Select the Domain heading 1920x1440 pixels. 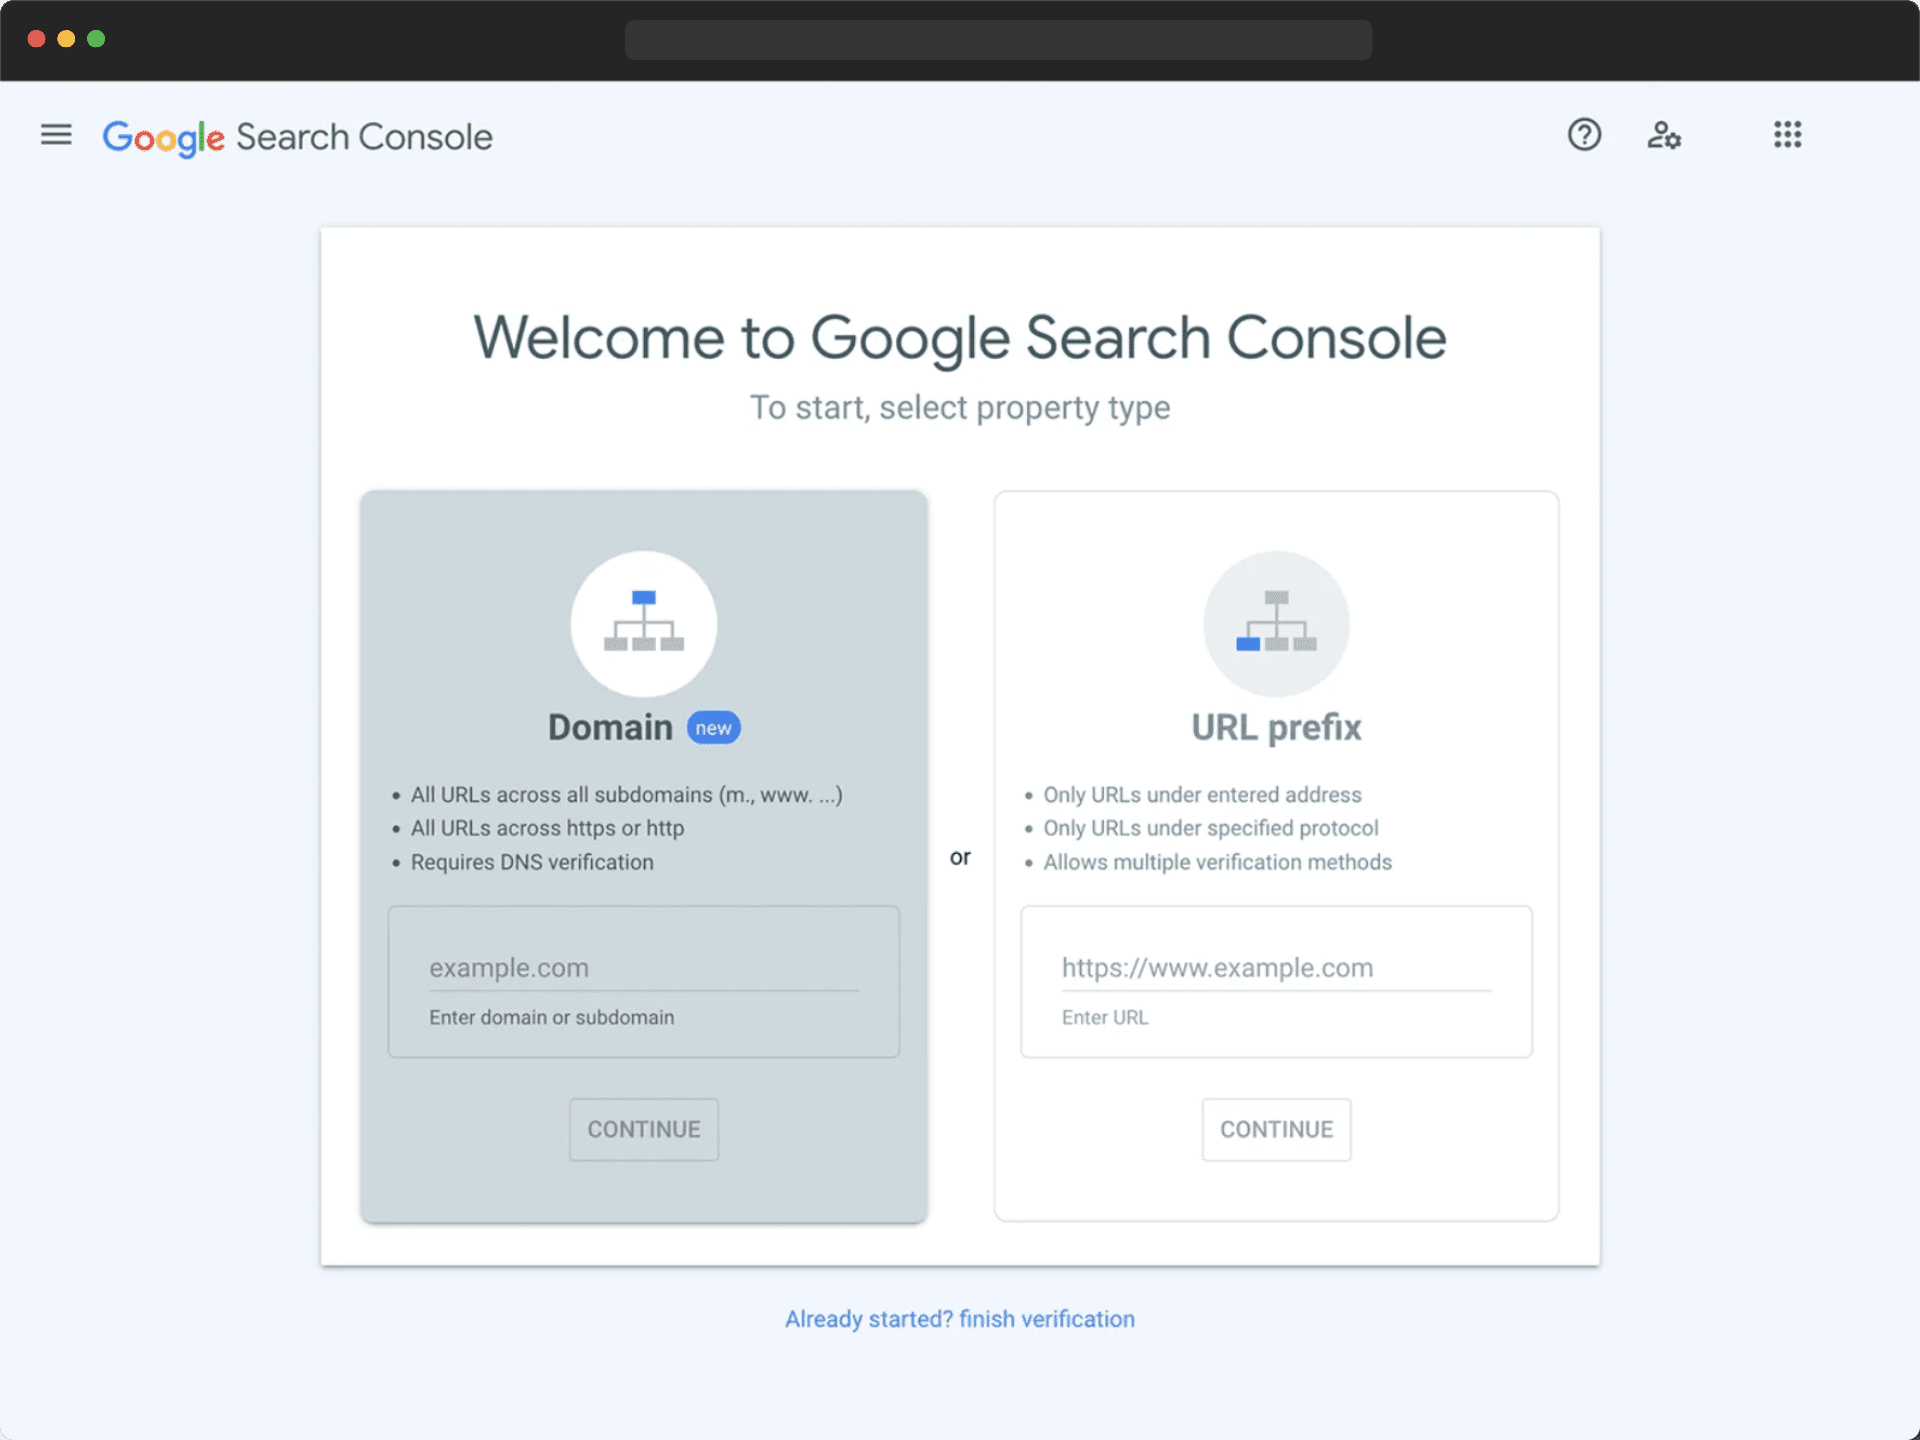[x=610, y=727]
